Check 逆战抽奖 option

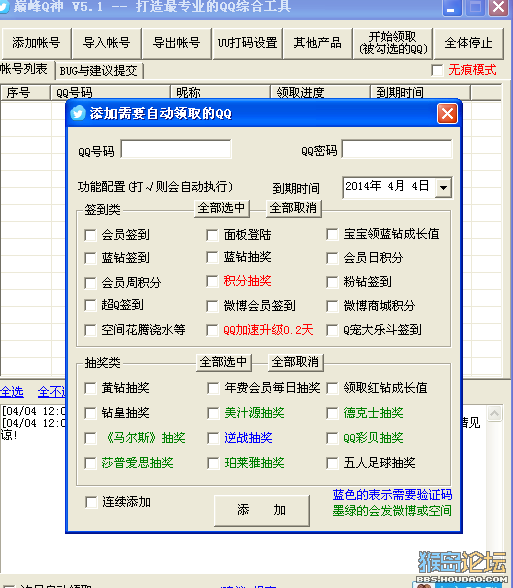213,438
